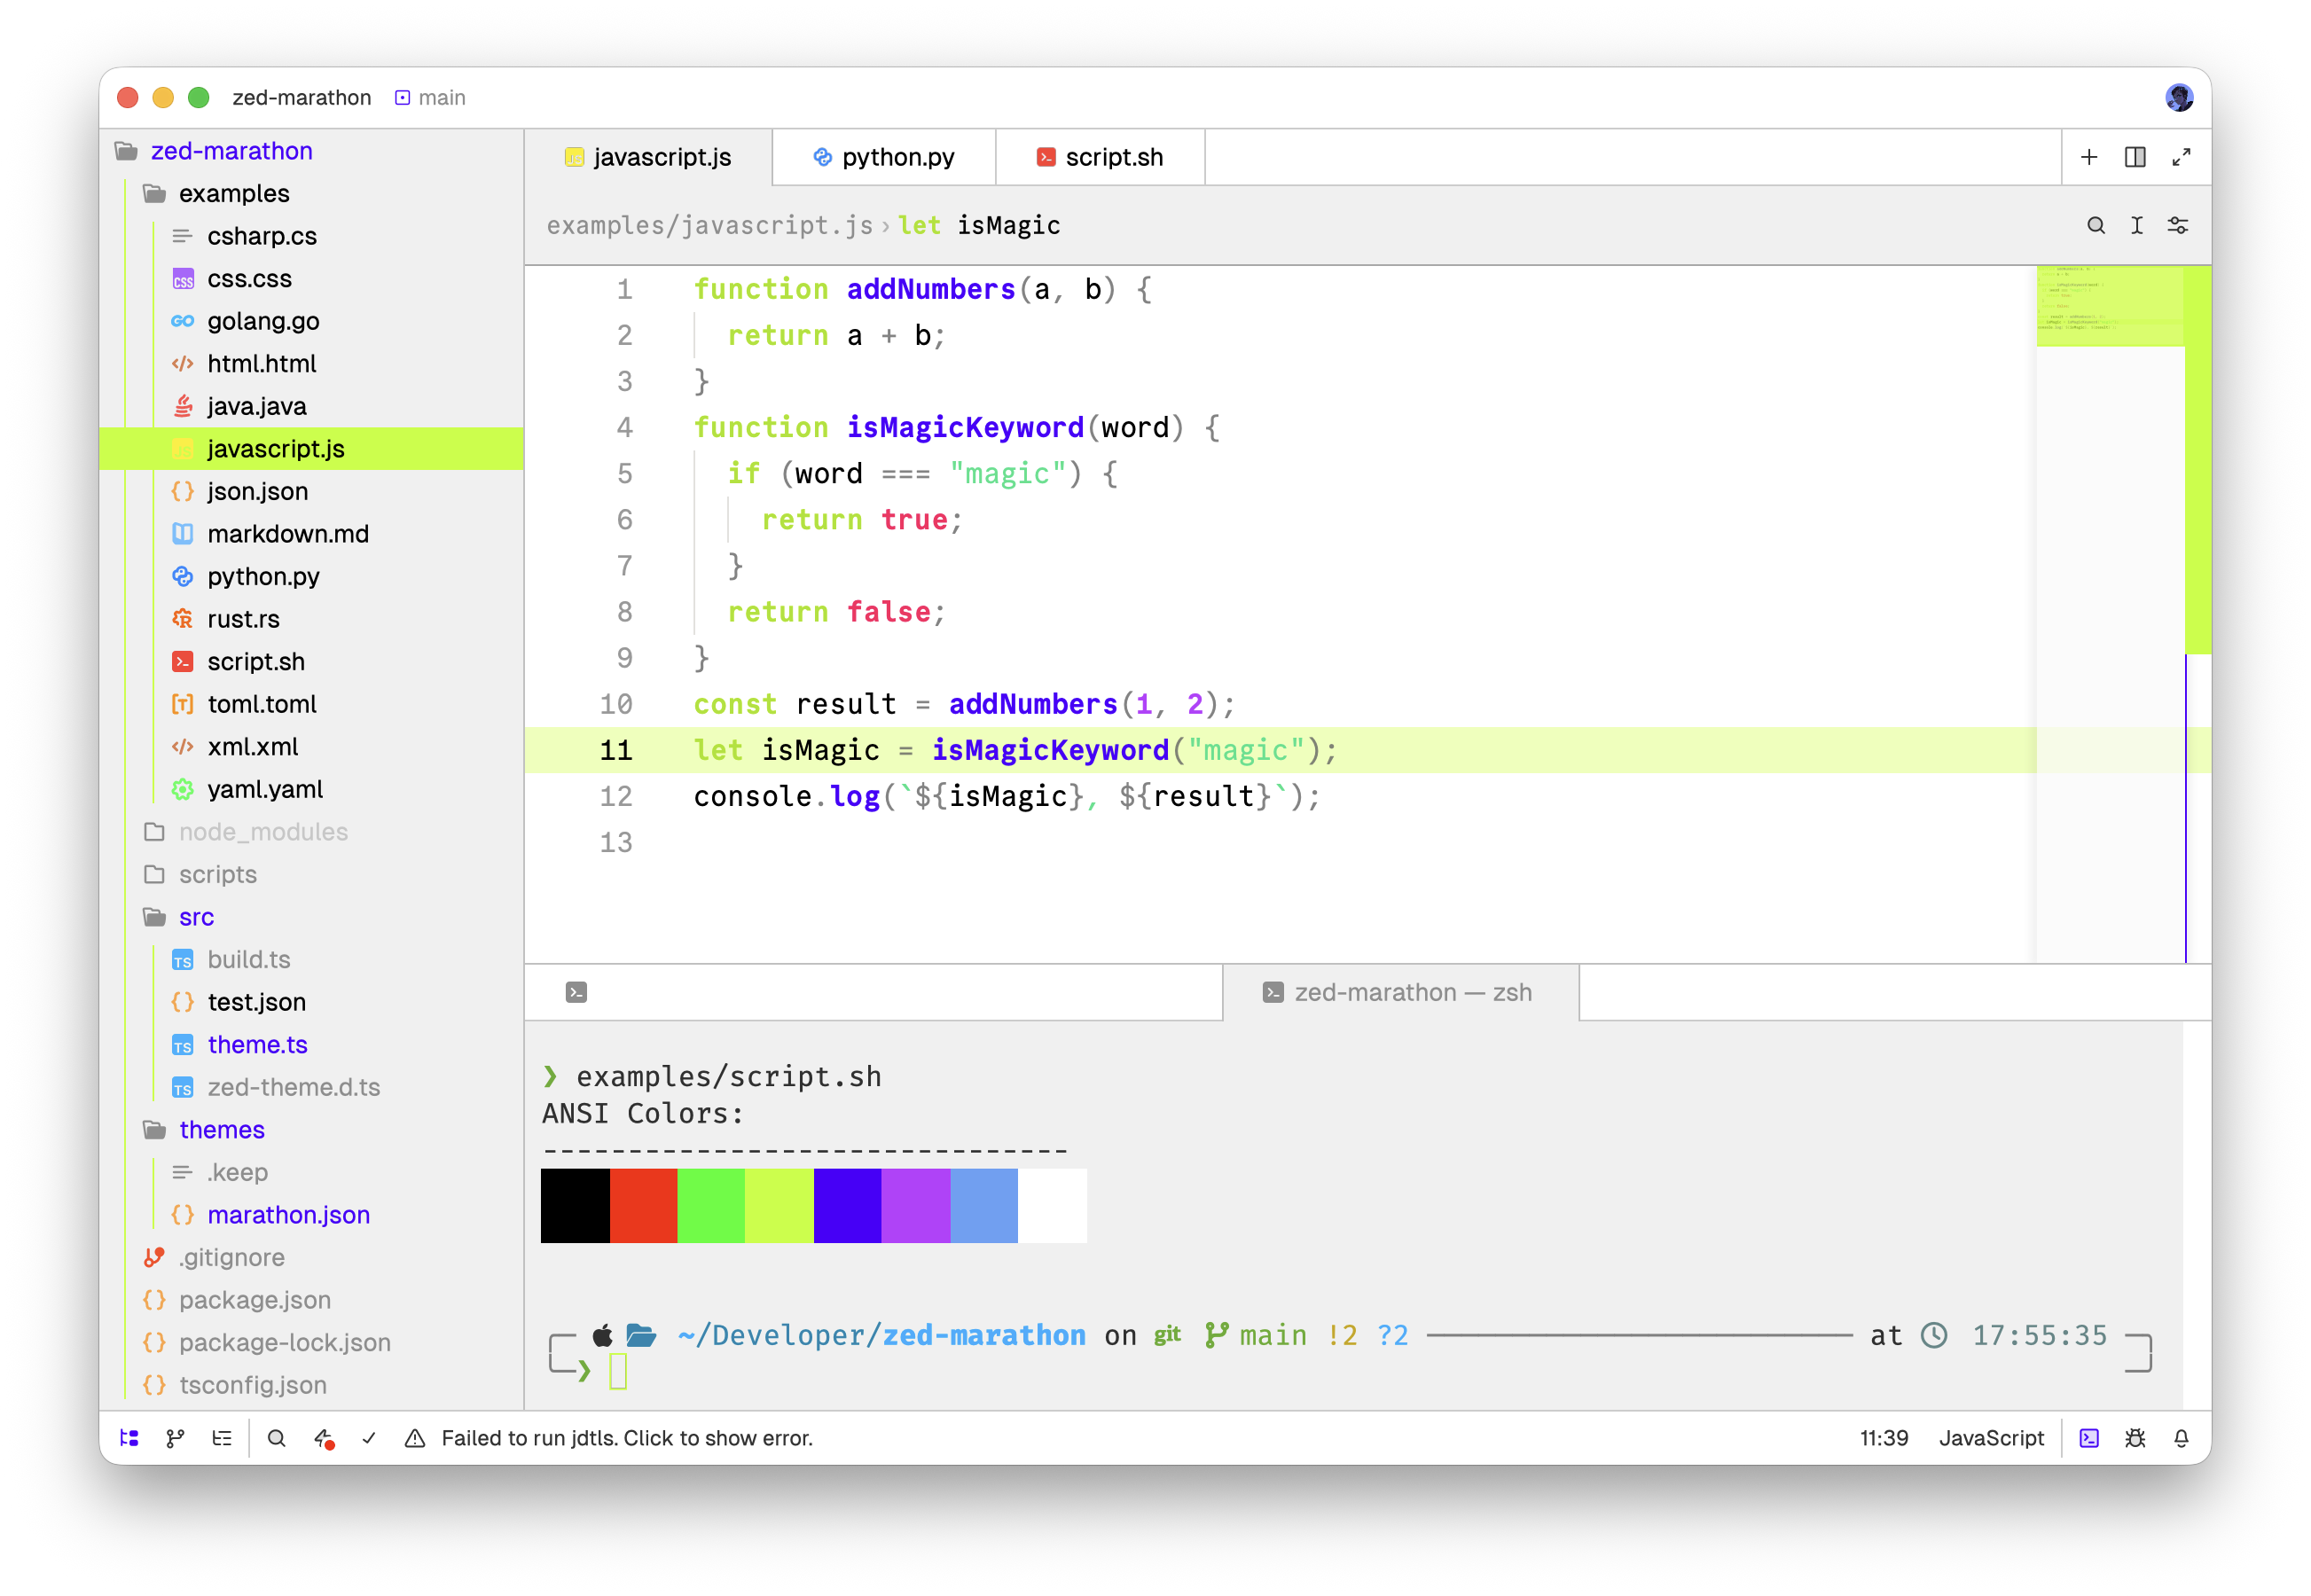Click the red ANSI color block in terminal
The height and width of the screenshot is (1596, 2311).
[x=643, y=1206]
